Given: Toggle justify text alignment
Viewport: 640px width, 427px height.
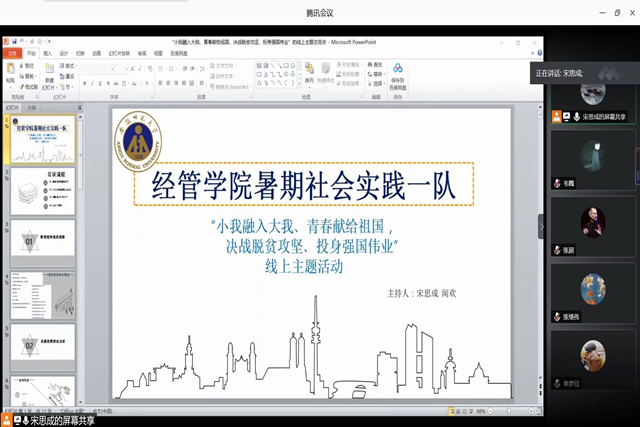Looking at the screenshot, I should [x=184, y=83].
